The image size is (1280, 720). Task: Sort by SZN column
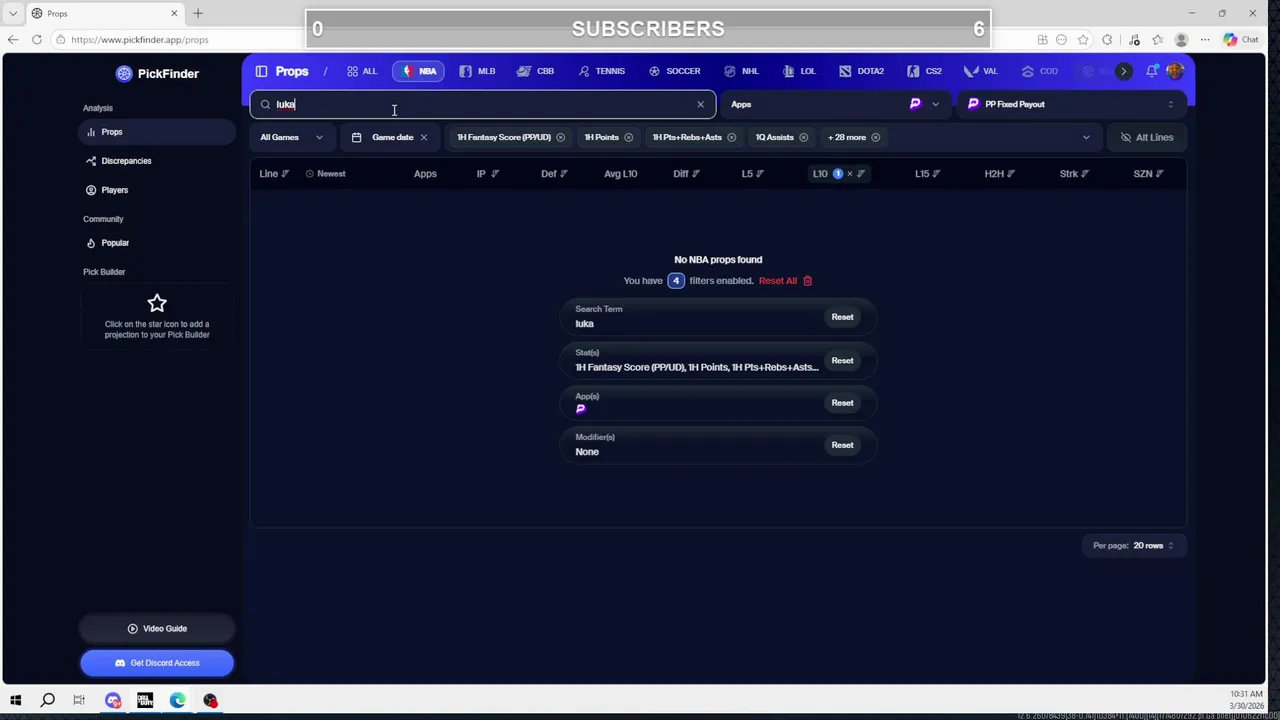(x=1148, y=174)
